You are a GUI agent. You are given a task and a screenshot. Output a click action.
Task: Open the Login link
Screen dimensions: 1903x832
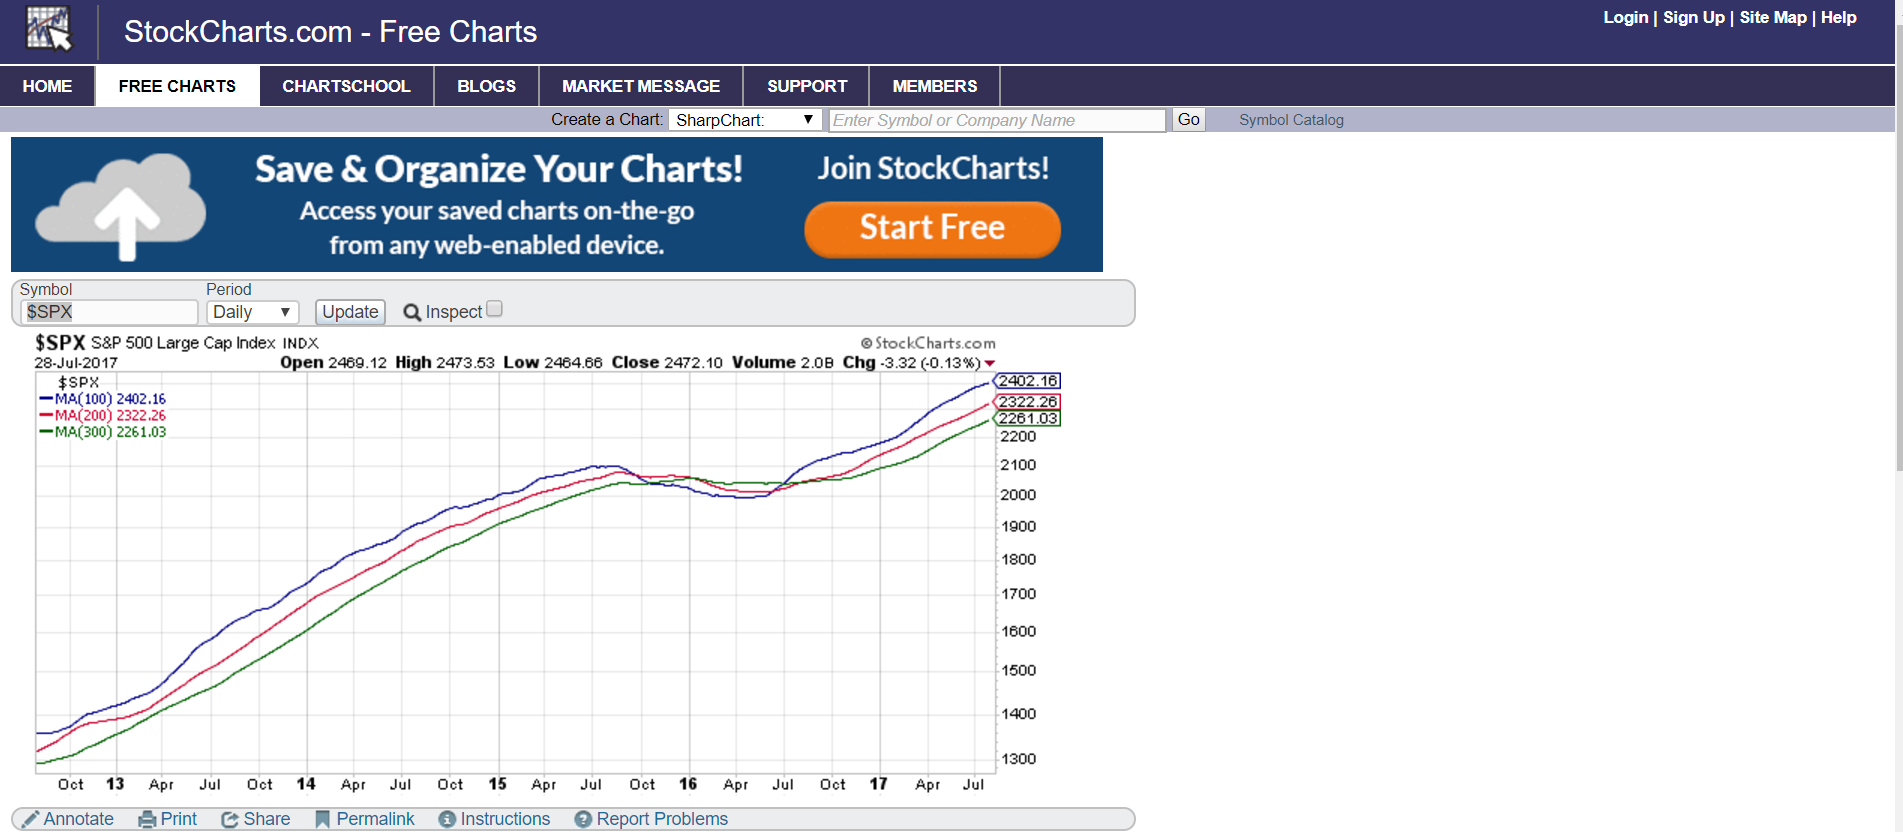pyautogui.click(x=1625, y=17)
